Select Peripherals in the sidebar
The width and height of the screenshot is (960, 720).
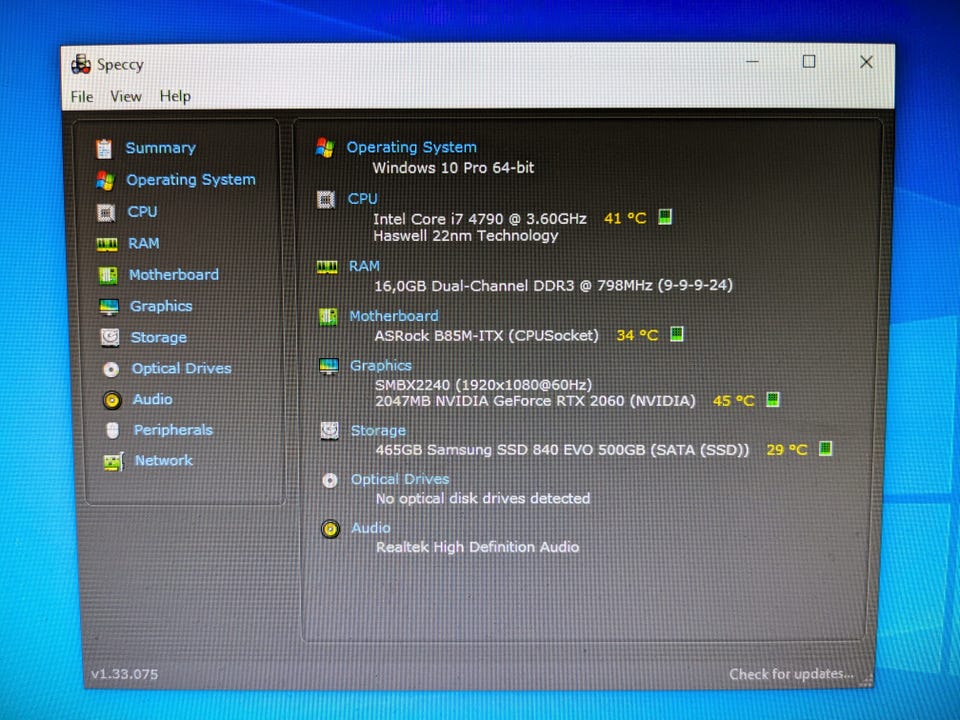(x=173, y=430)
